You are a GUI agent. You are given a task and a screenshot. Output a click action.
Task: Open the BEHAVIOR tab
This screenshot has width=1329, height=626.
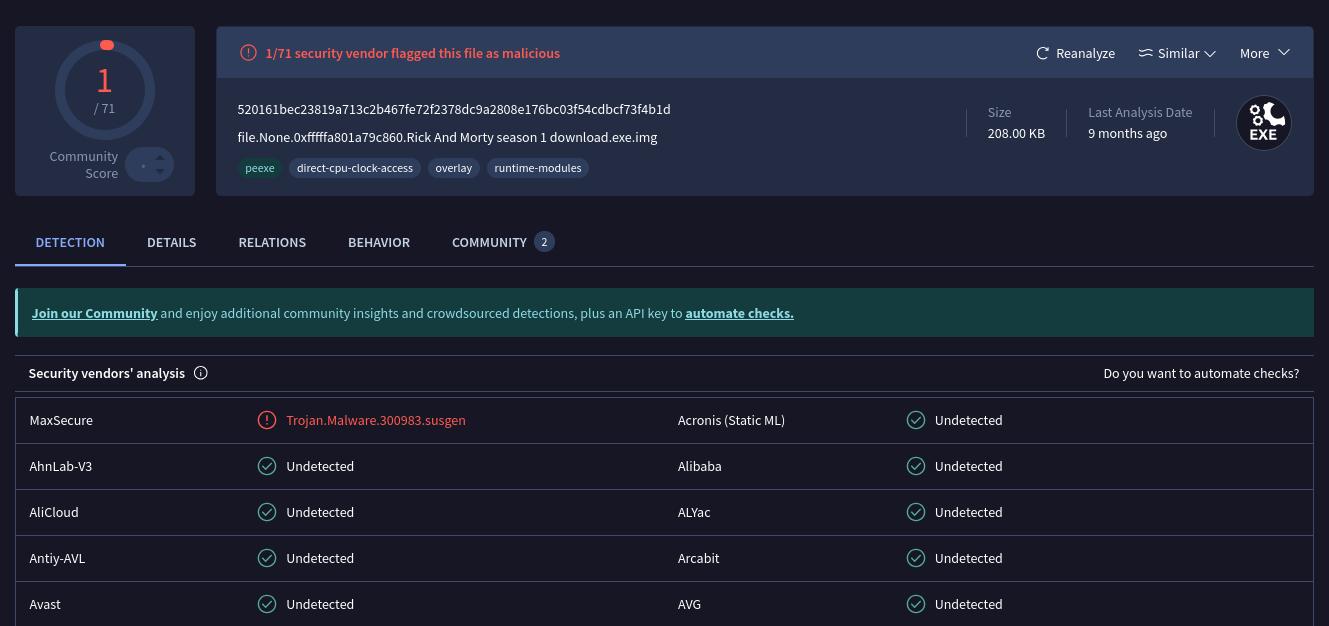[x=379, y=242]
